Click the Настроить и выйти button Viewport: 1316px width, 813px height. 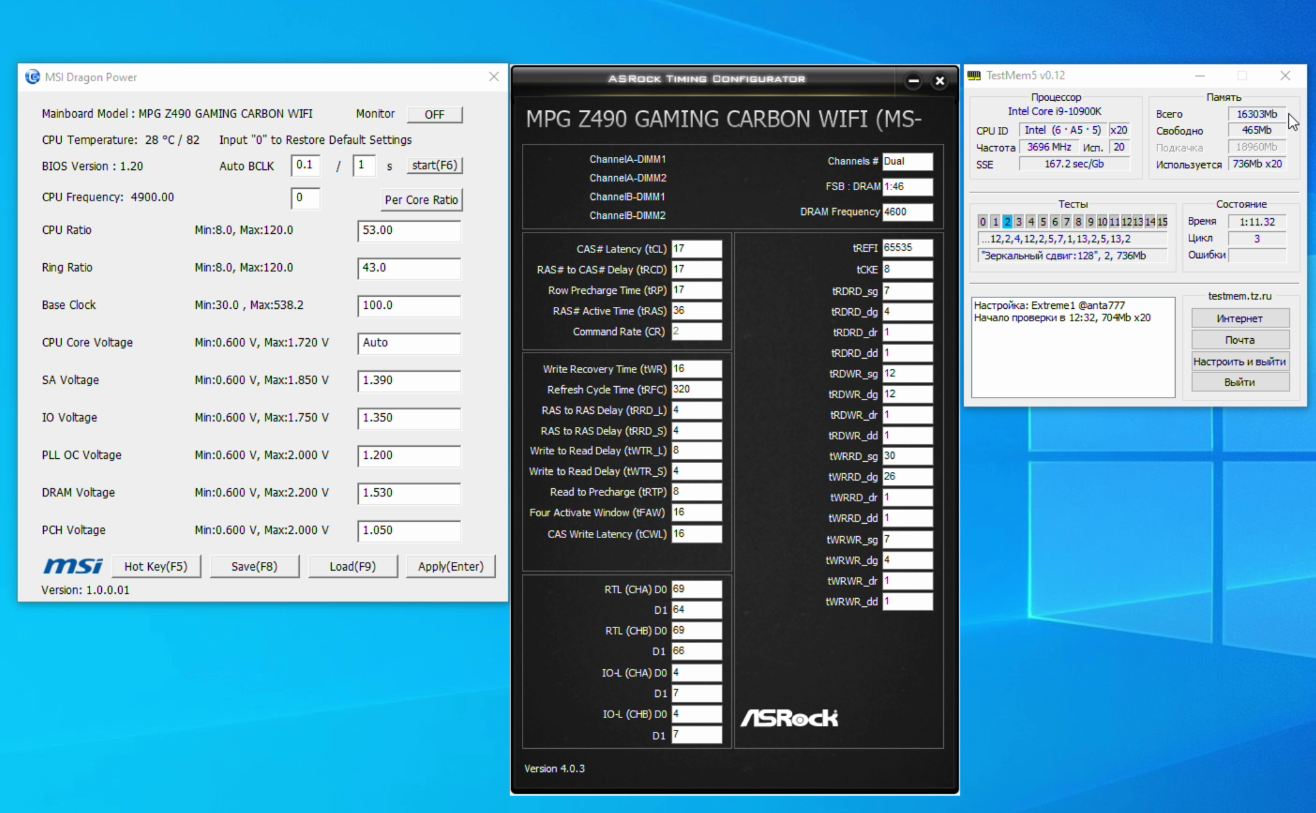coord(1240,361)
